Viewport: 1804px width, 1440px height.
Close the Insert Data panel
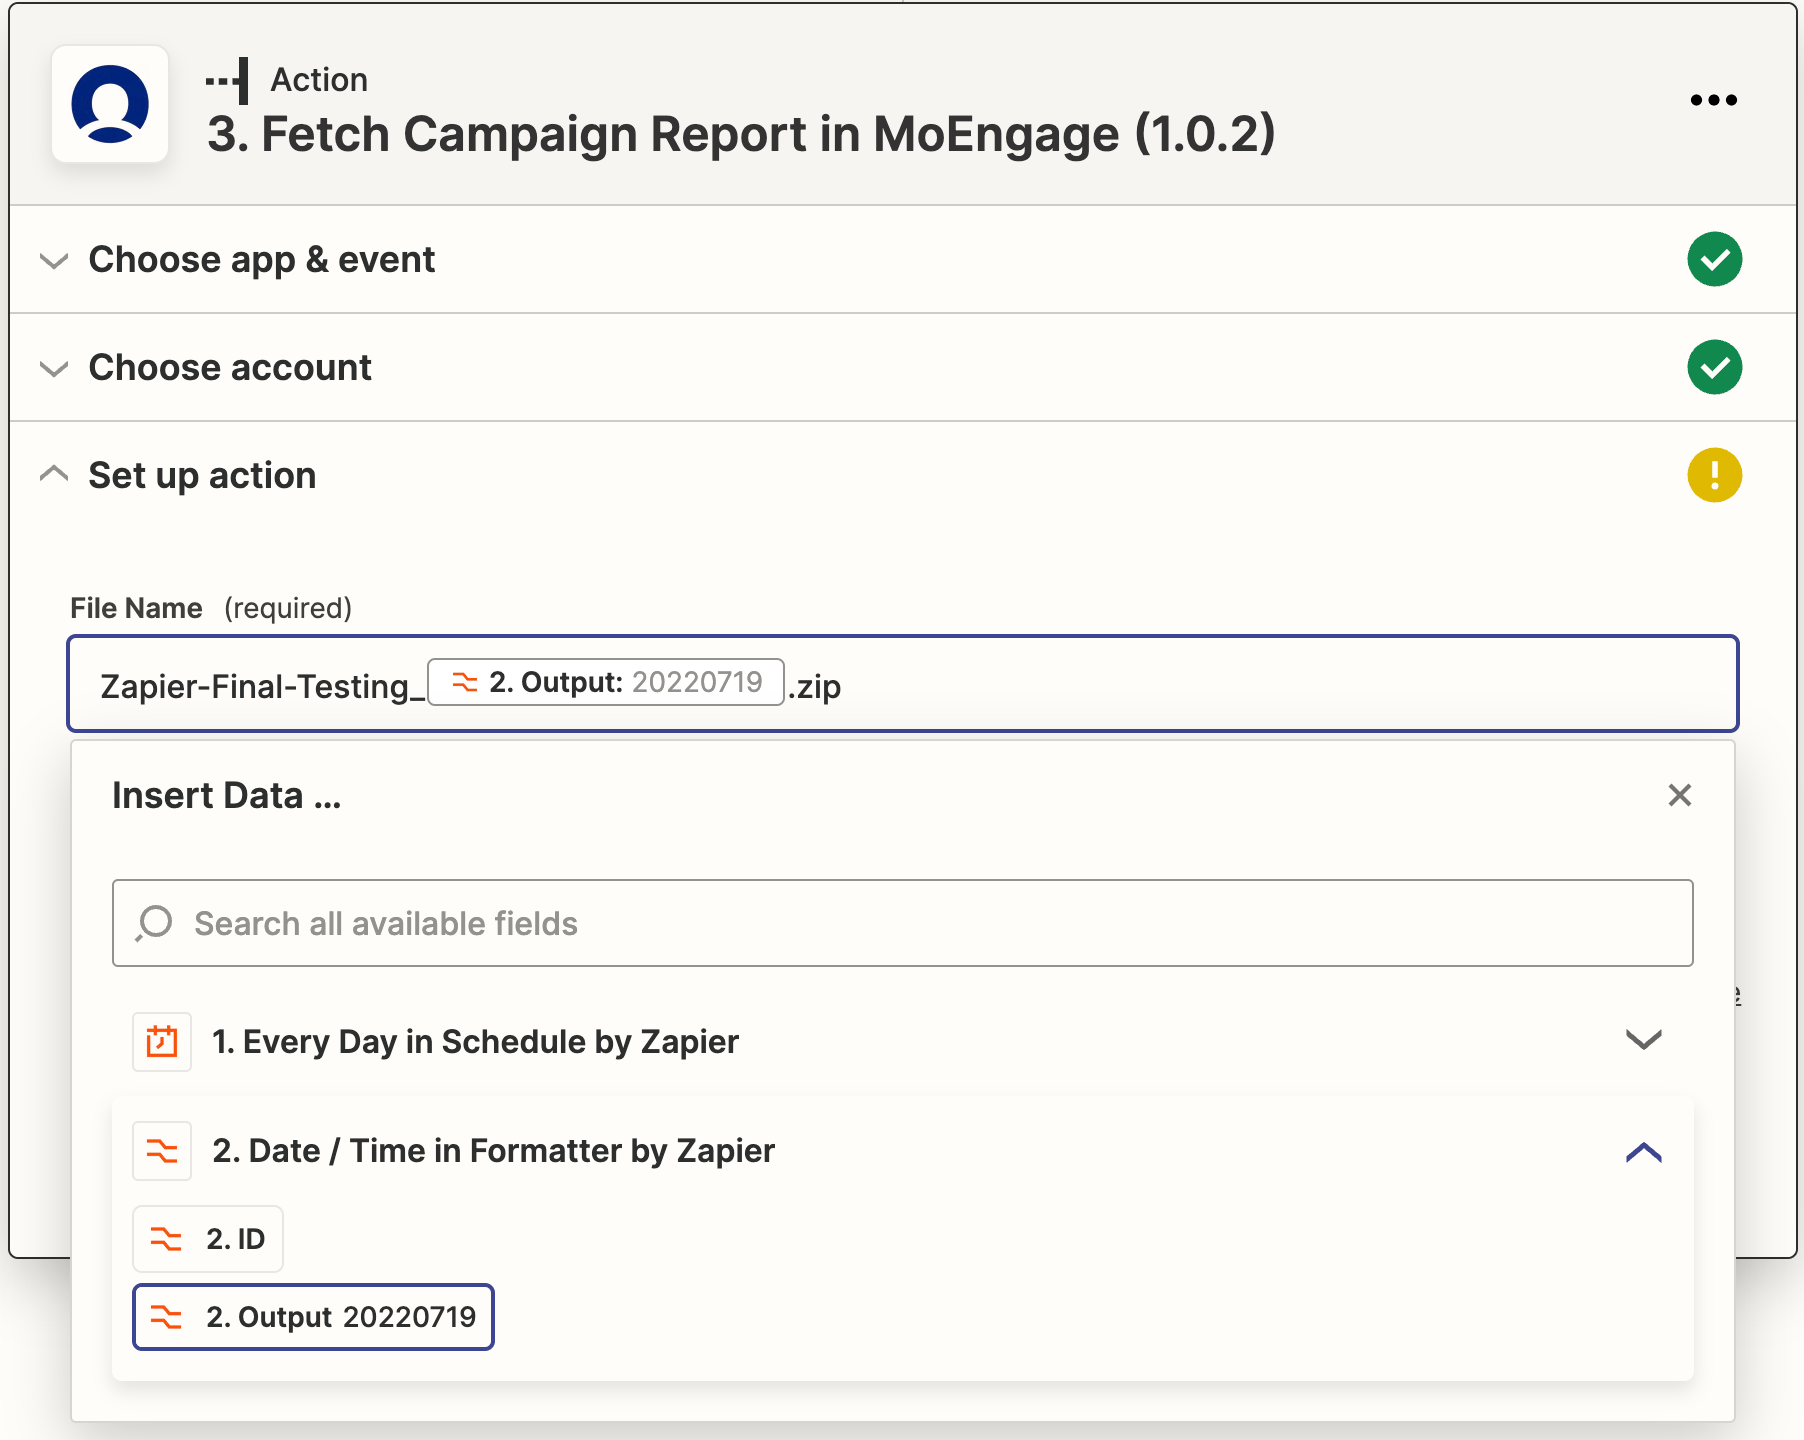coord(1680,795)
